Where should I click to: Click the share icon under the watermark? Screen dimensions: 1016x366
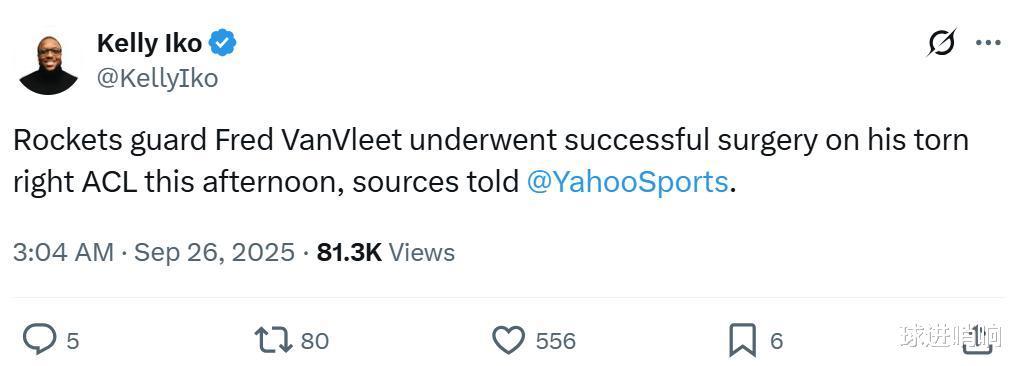coord(978,341)
